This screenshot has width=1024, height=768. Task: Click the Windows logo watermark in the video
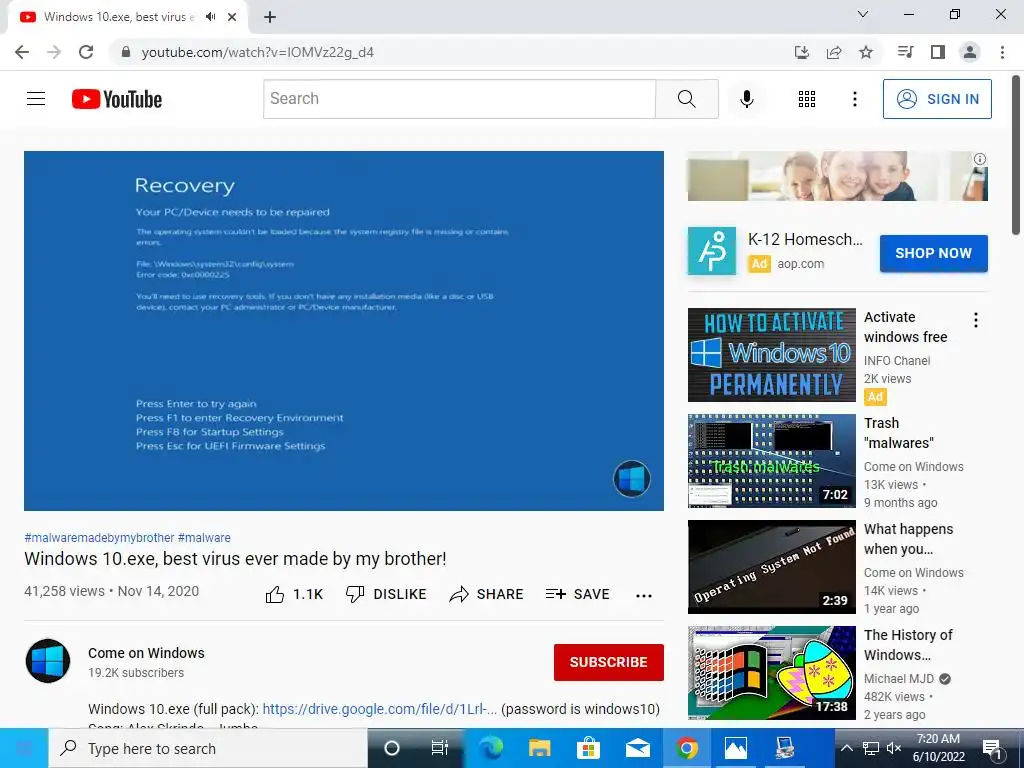632,479
